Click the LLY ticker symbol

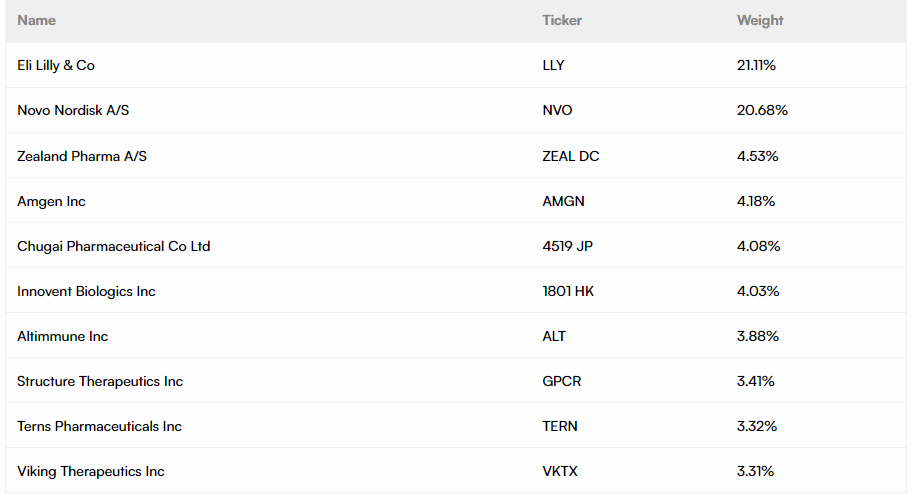click(x=553, y=65)
